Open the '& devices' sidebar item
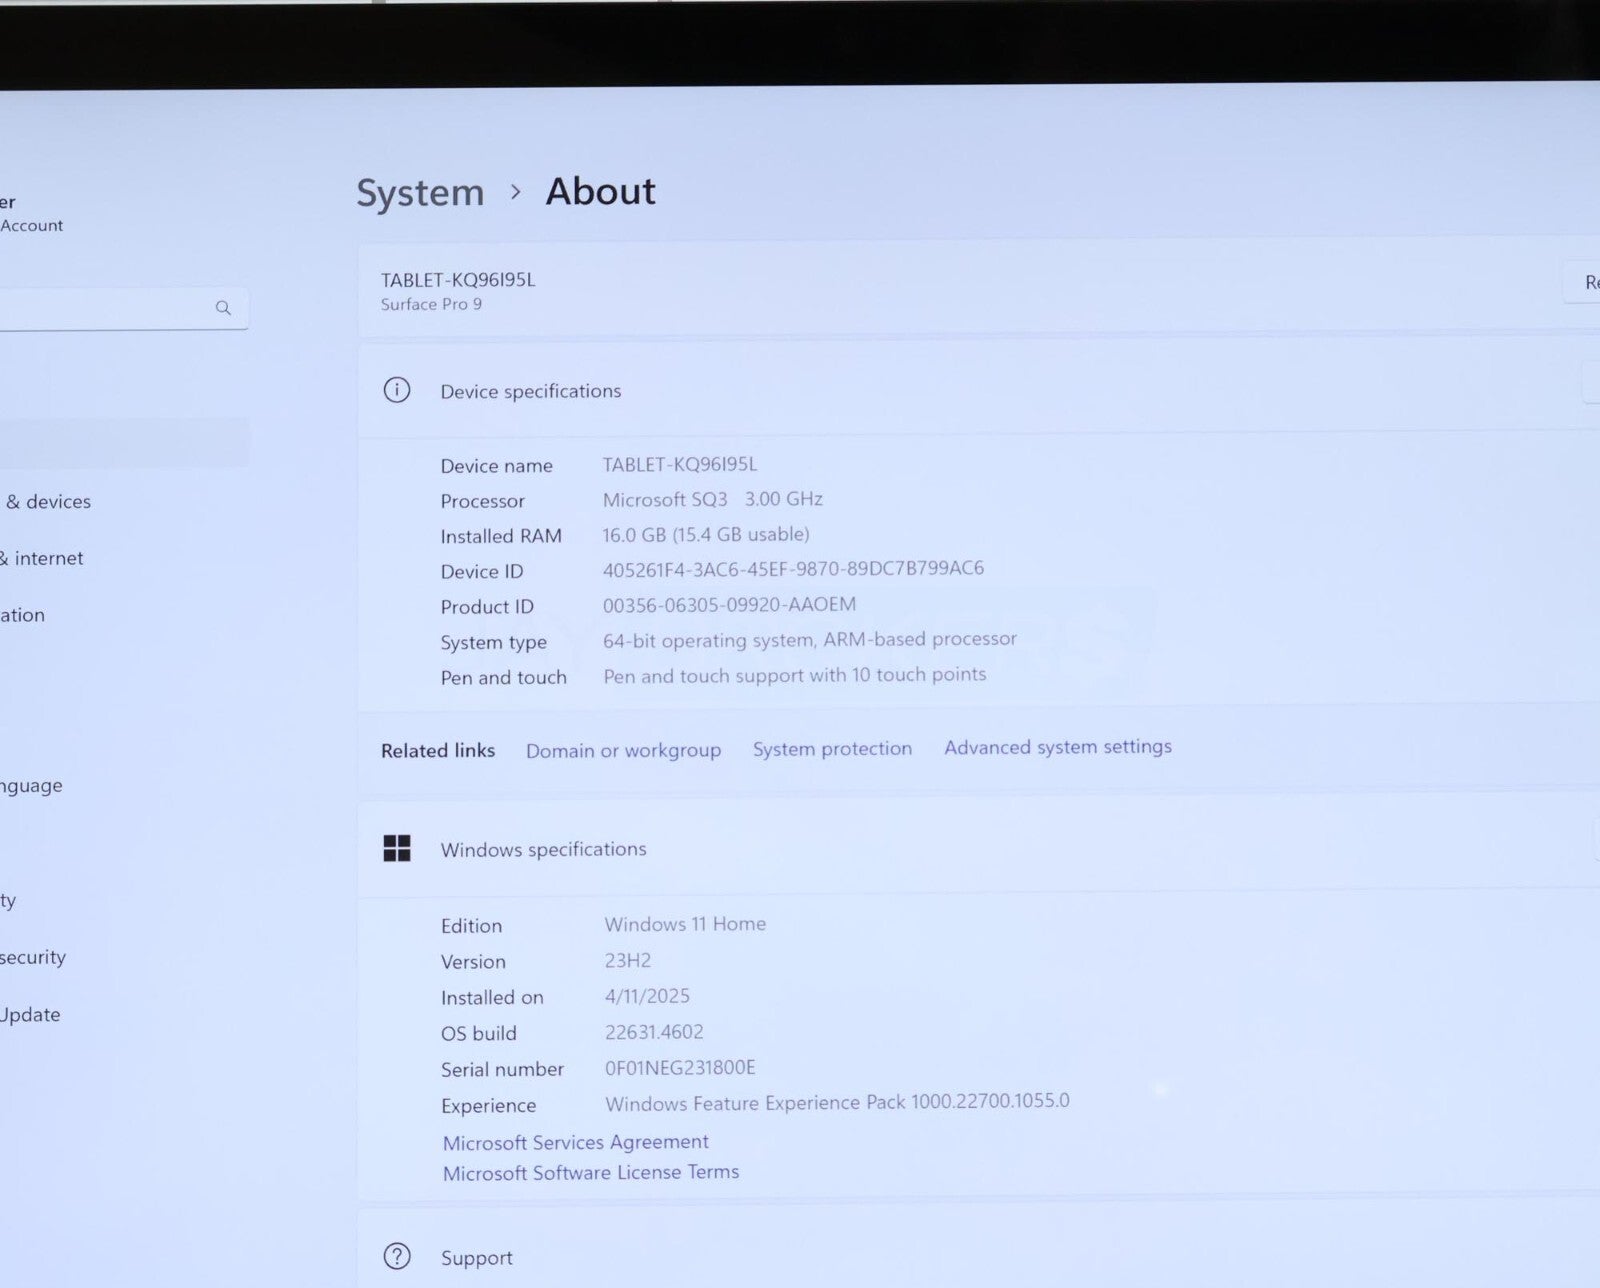 tap(48, 501)
